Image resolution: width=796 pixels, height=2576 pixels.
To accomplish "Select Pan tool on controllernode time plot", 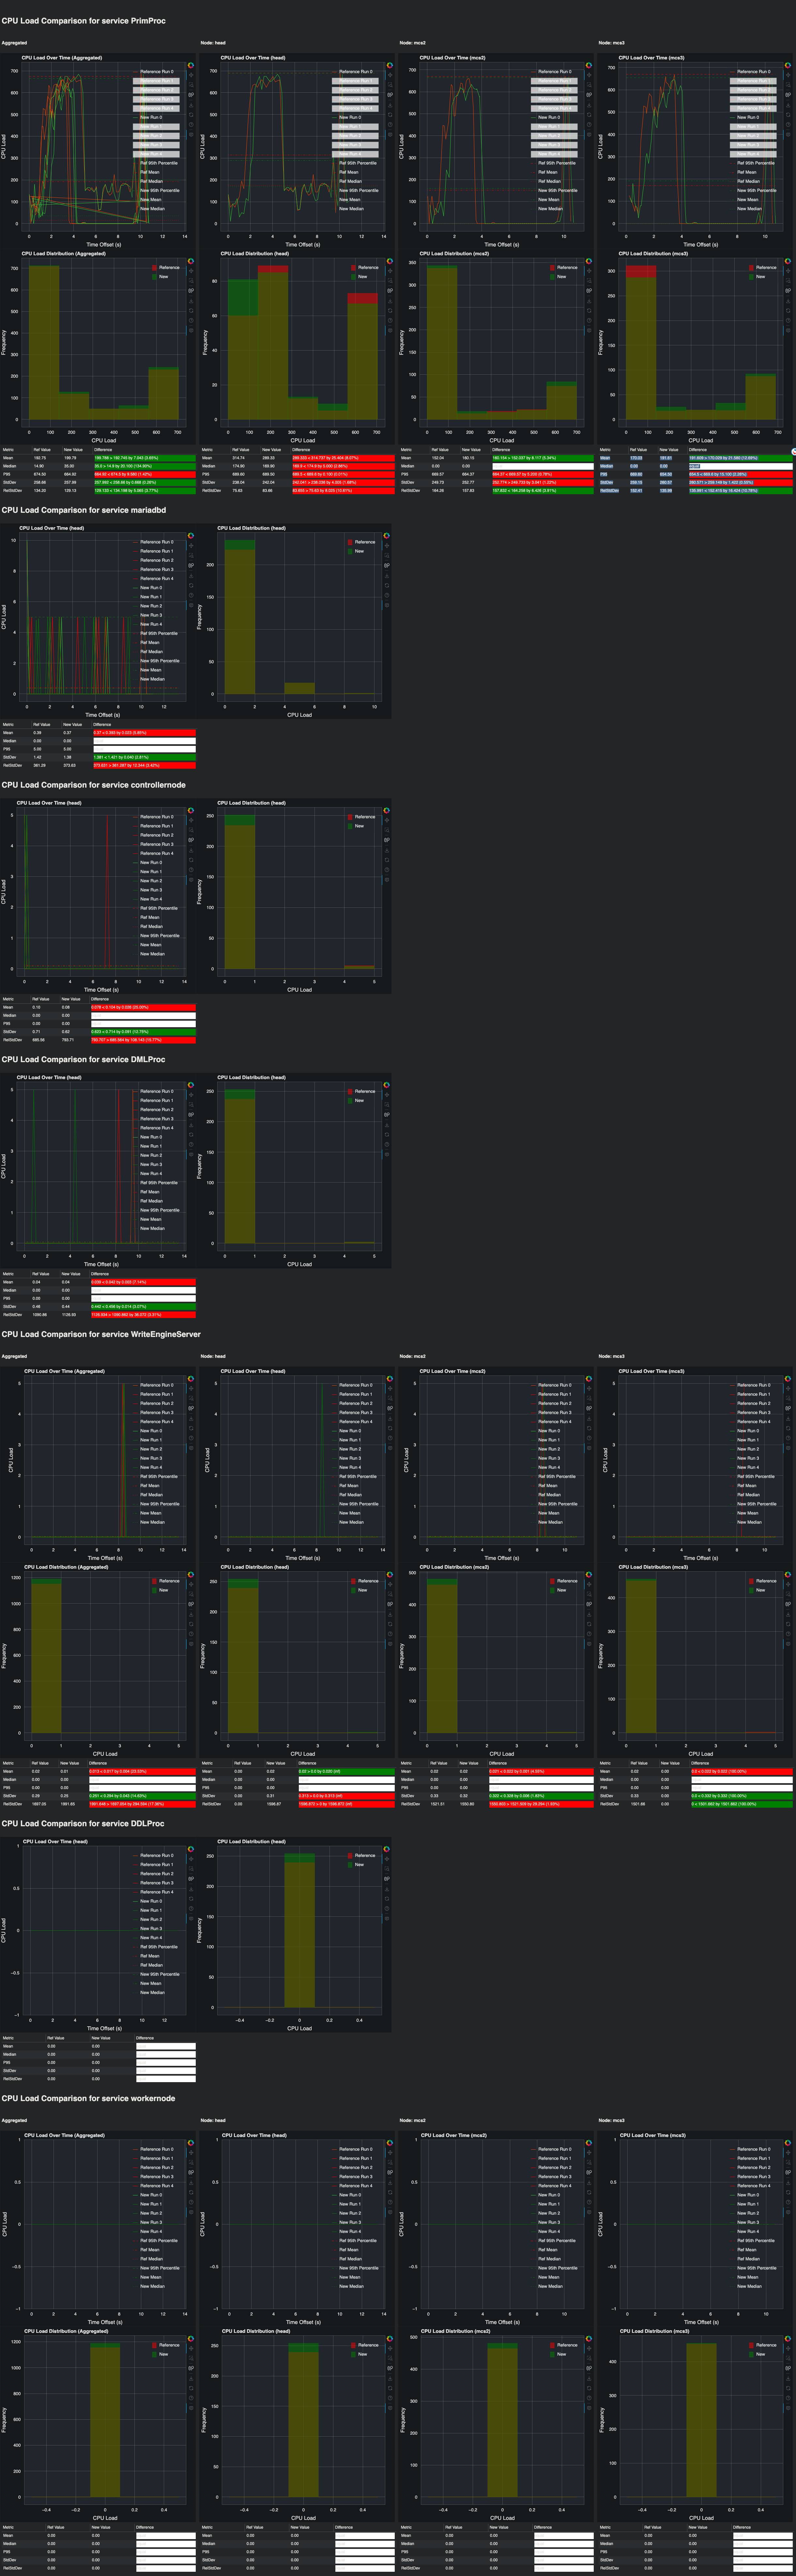I will (191, 820).
